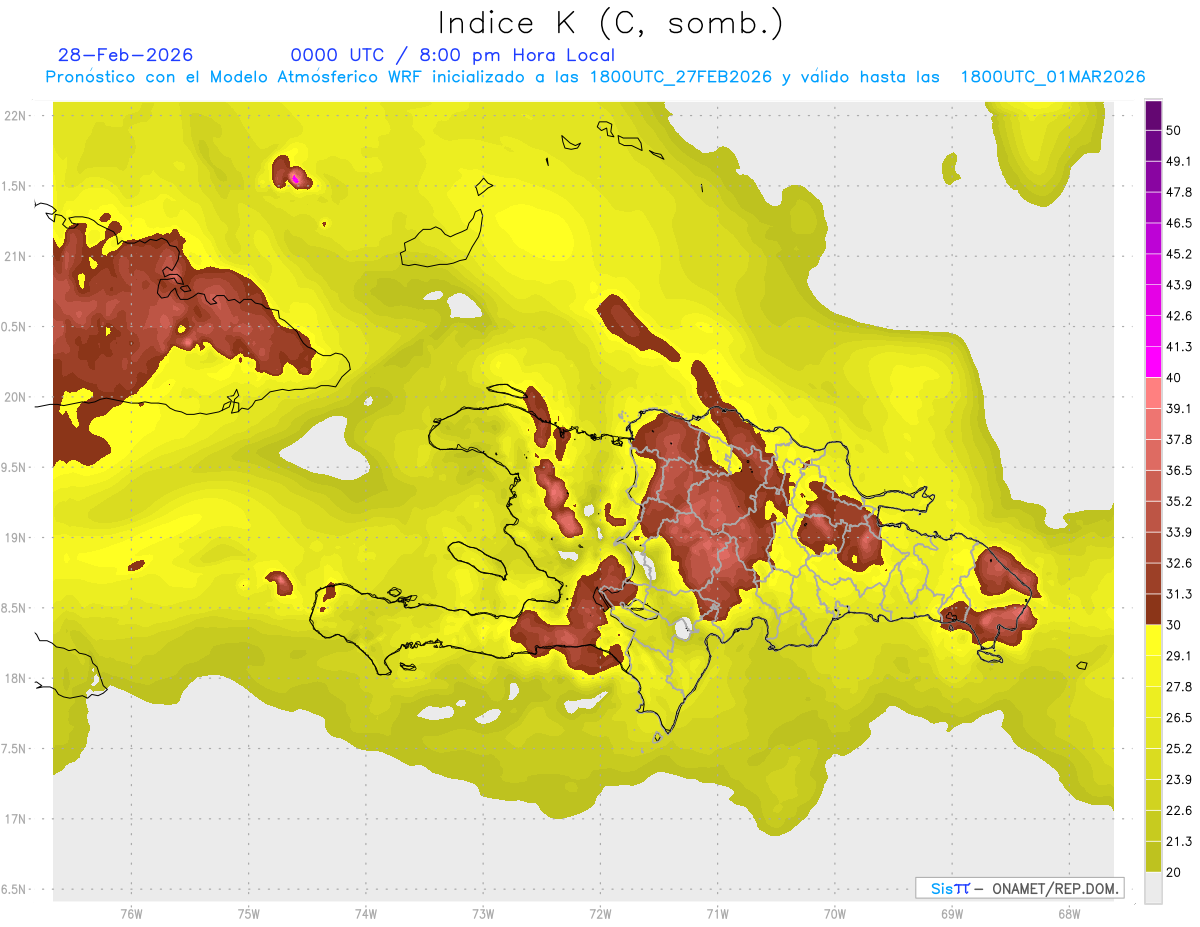Click the "76W" longitude label

click(131, 913)
